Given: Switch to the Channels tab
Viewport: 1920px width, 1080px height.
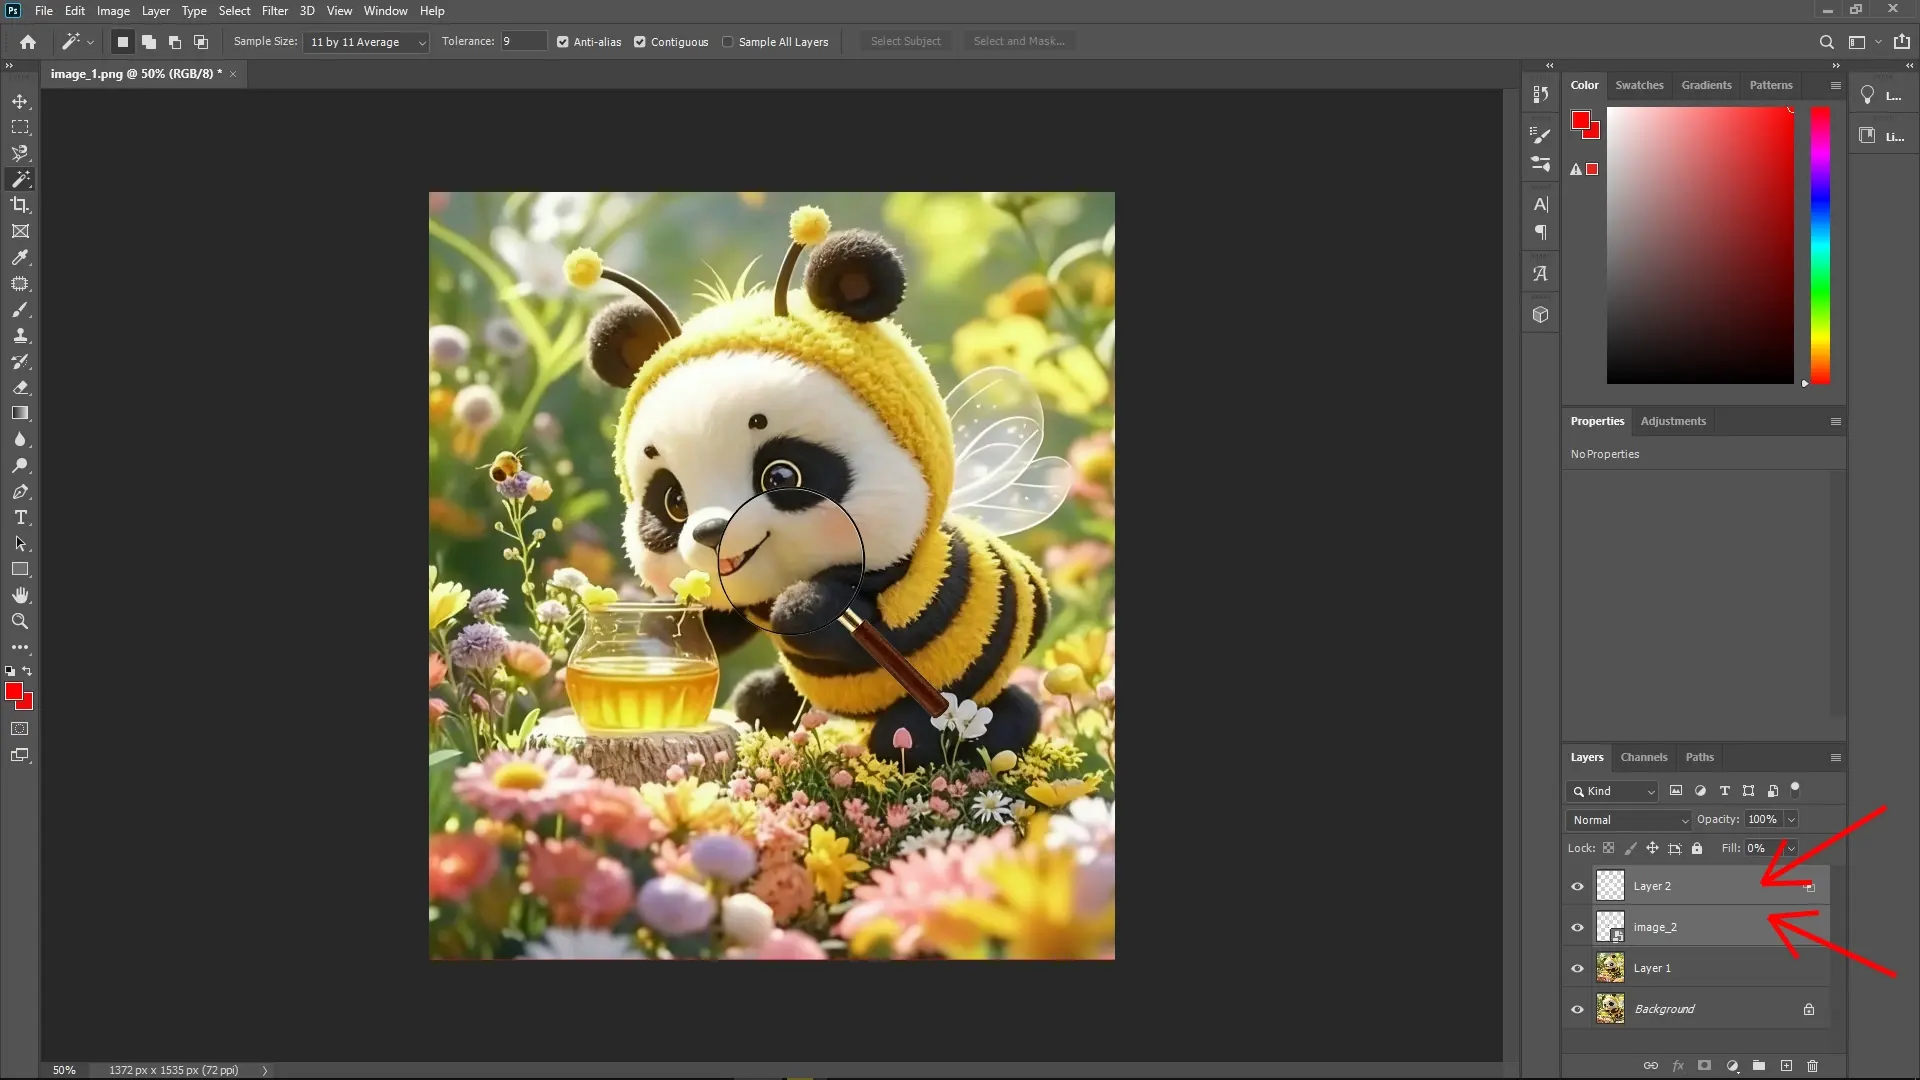Looking at the screenshot, I should pos(1644,757).
